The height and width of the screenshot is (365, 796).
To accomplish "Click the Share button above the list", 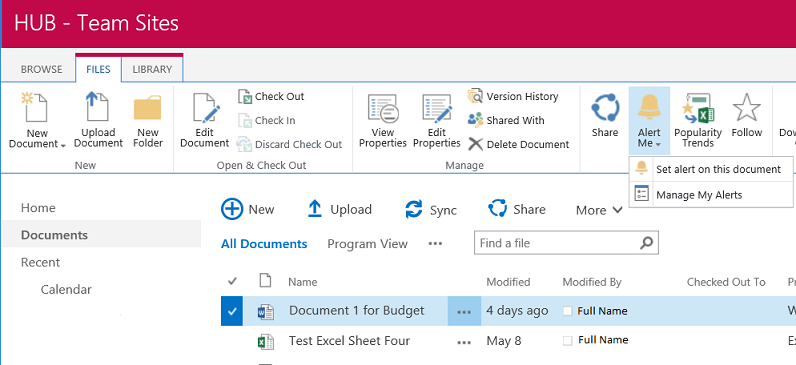I will pos(516,209).
